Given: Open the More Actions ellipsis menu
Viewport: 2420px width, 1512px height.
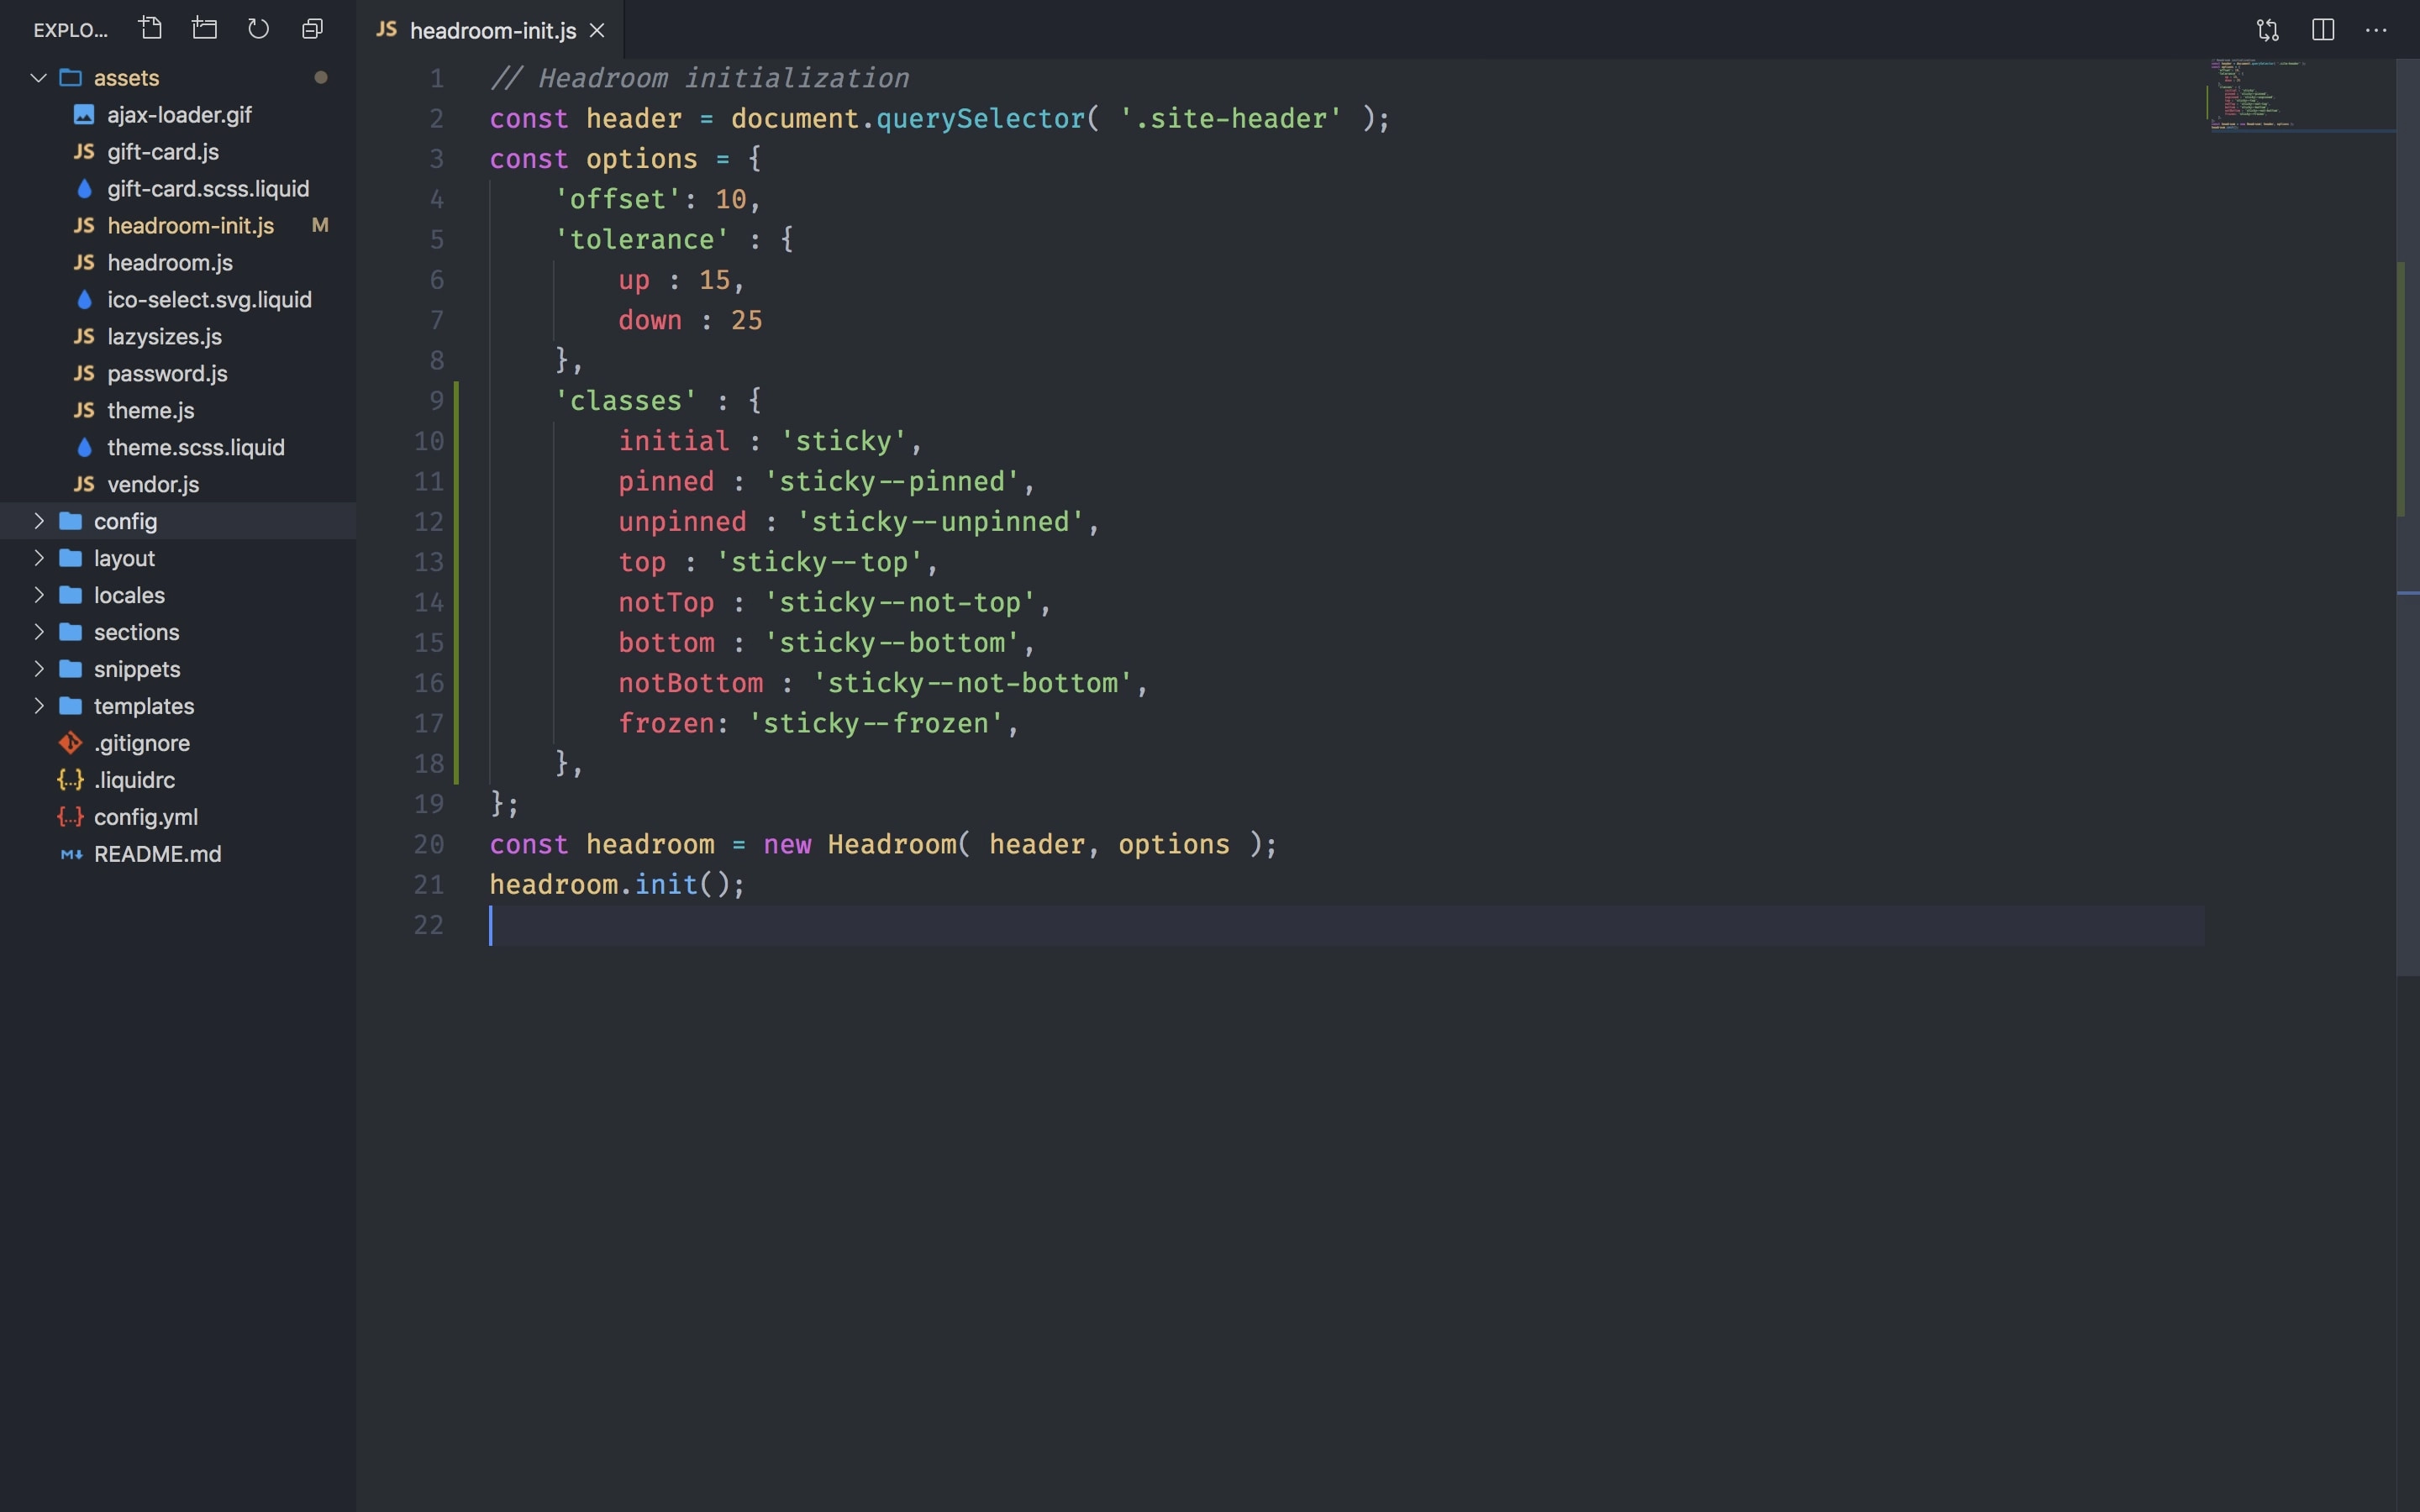Looking at the screenshot, I should (2376, 30).
